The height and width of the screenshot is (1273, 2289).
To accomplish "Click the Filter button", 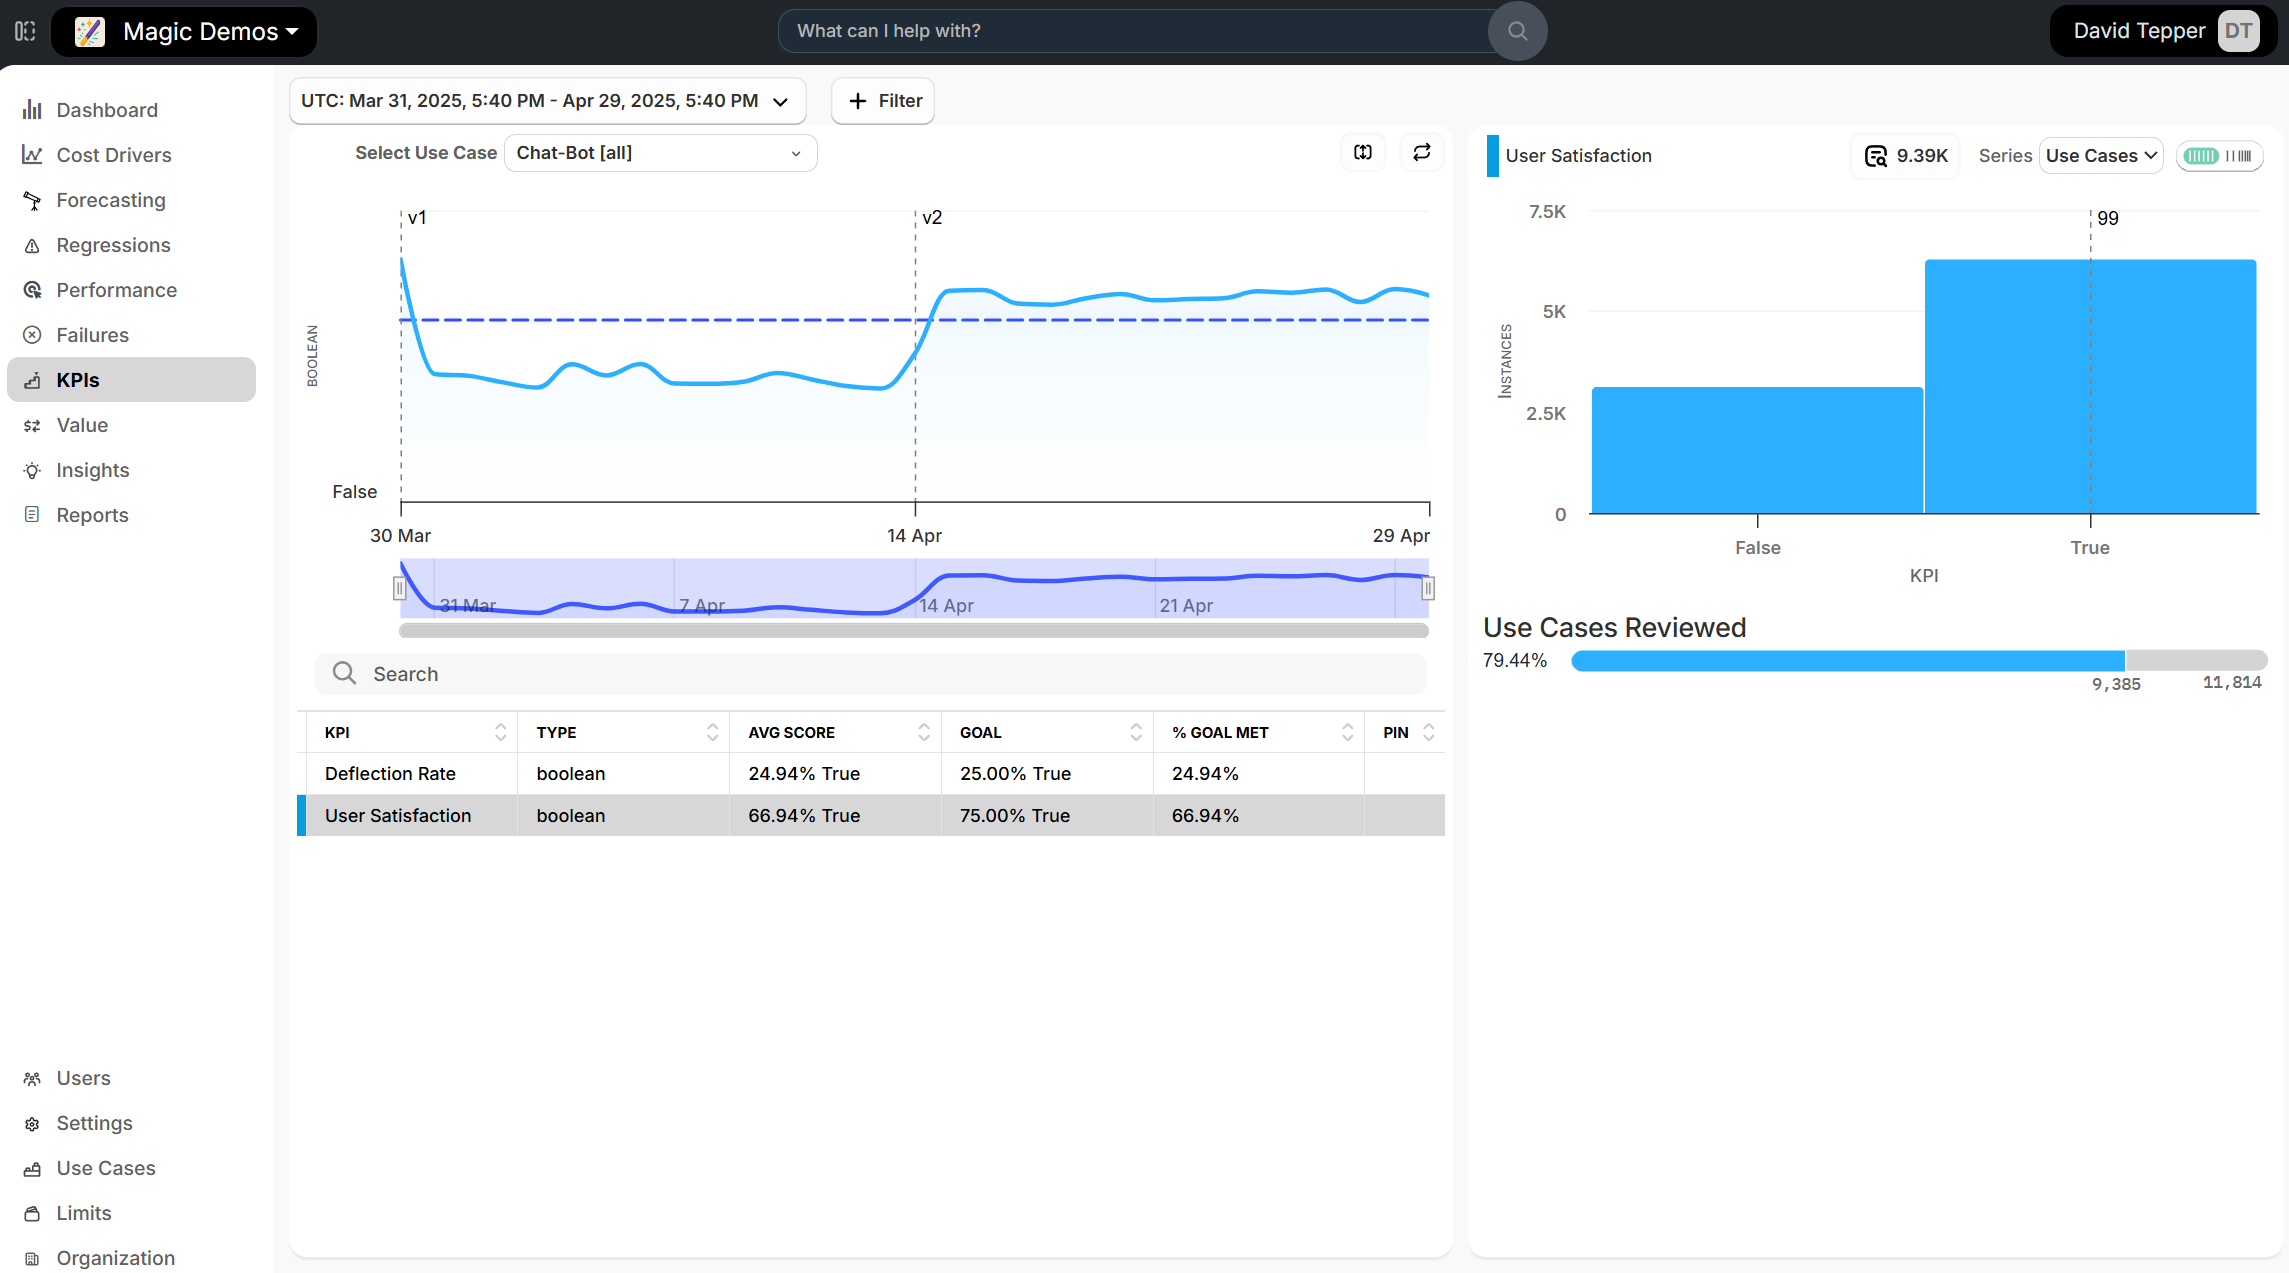I will click(x=883, y=101).
